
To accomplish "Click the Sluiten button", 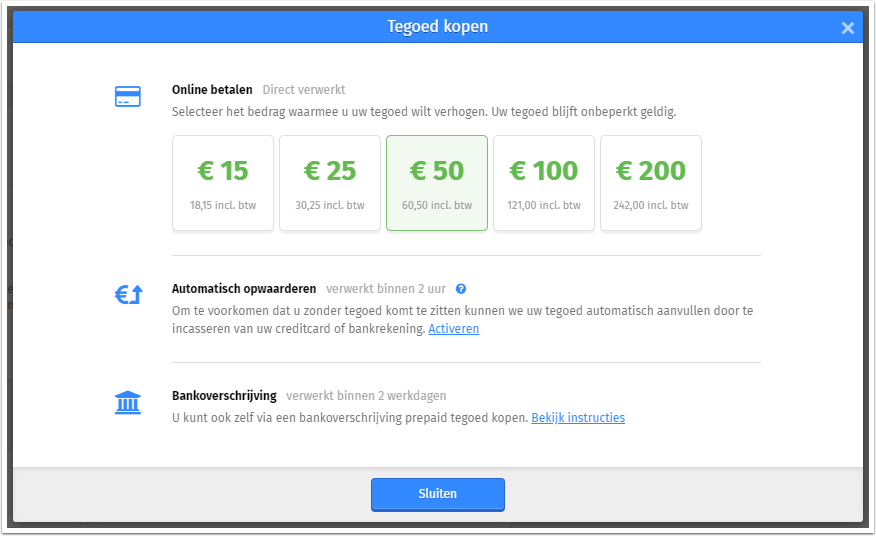I will (x=438, y=494).
